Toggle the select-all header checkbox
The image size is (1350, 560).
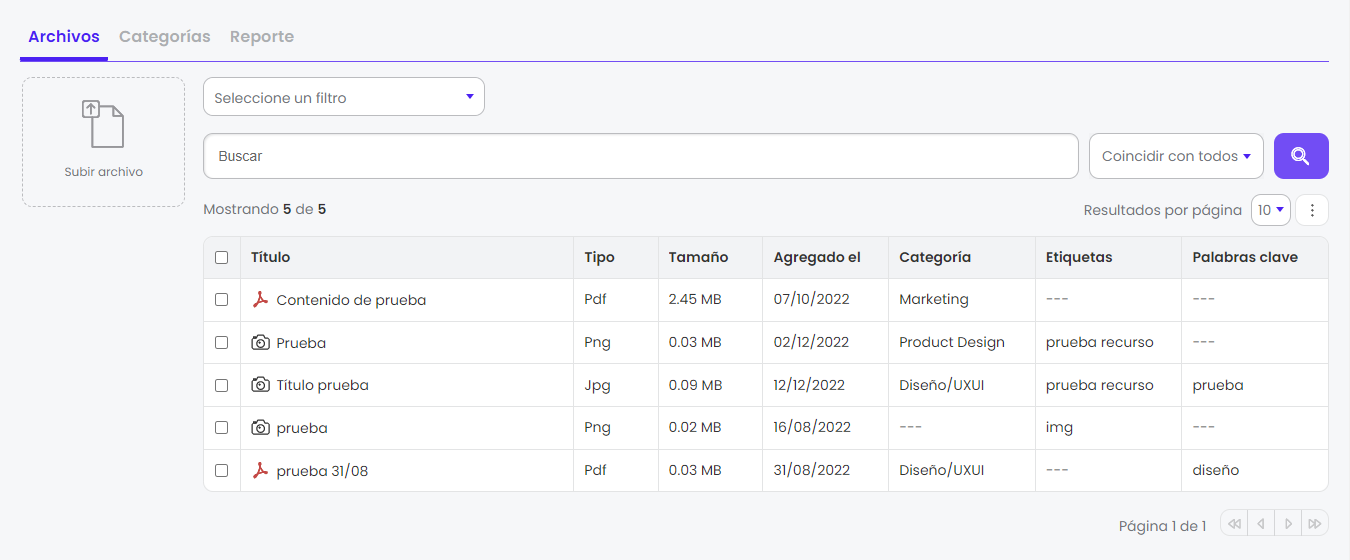pyautogui.click(x=222, y=257)
